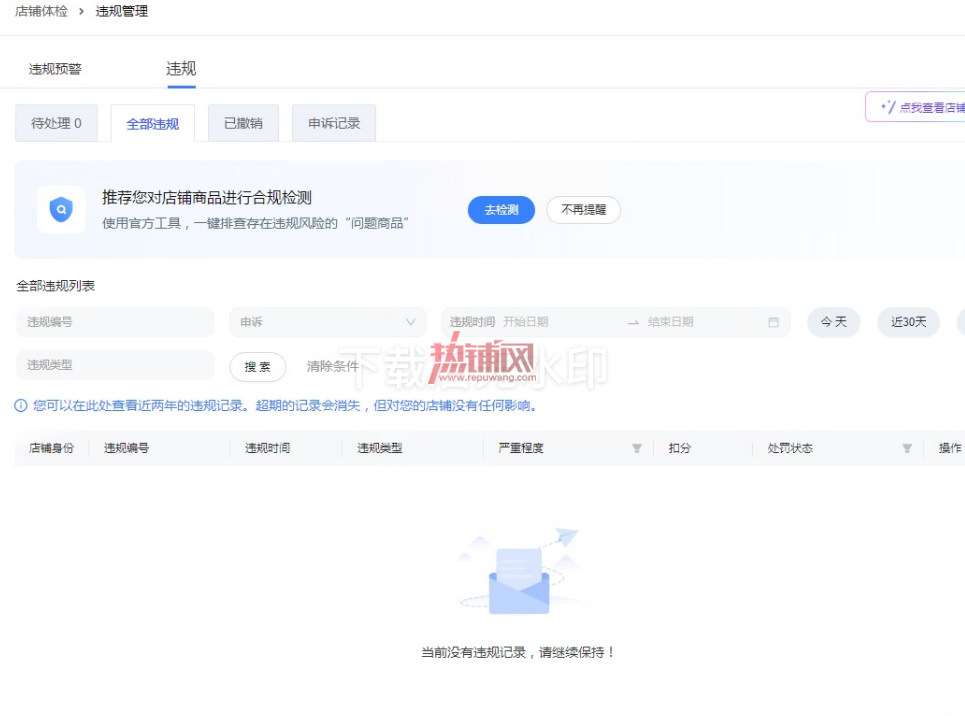The width and height of the screenshot is (965, 716).
Task: Open the 违规时间 start date picker
Action: pyautogui.click(x=525, y=322)
